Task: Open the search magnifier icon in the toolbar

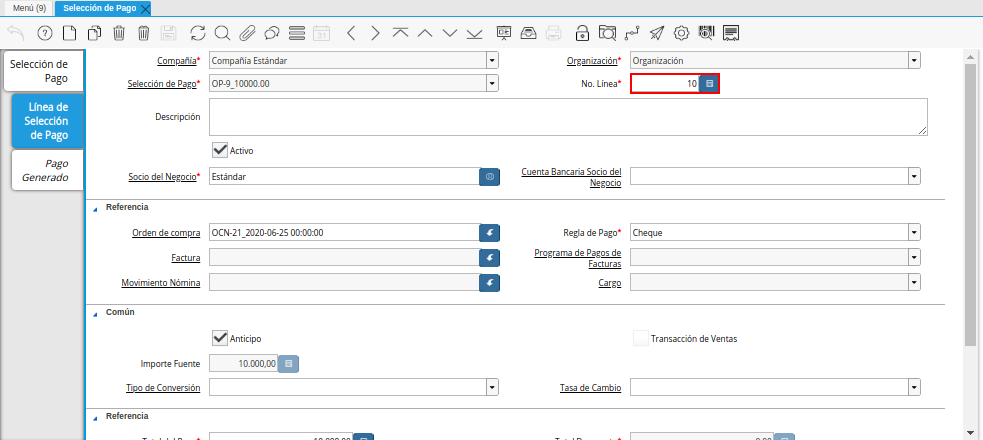Action: 222,33
